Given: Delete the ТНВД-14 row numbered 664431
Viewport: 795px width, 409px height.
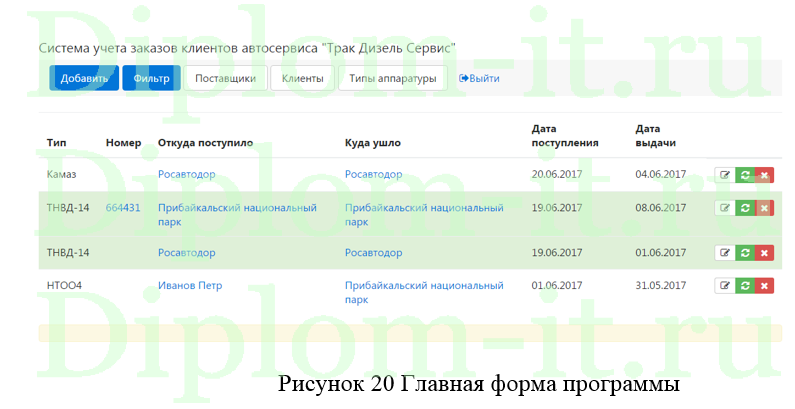Looking at the screenshot, I should [x=764, y=208].
